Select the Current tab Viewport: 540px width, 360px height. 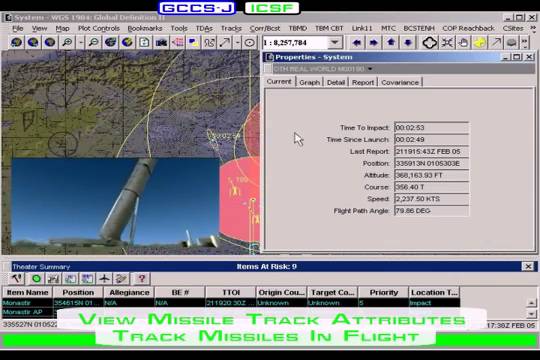click(x=279, y=82)
